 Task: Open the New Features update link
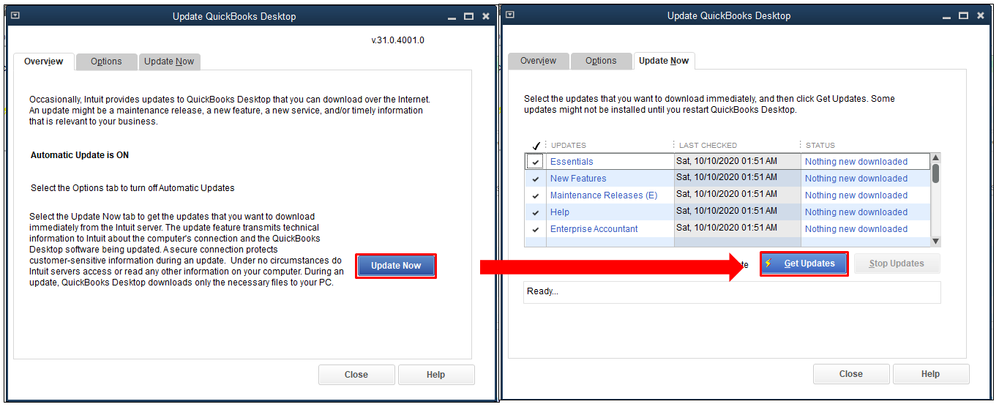point(578,178)
